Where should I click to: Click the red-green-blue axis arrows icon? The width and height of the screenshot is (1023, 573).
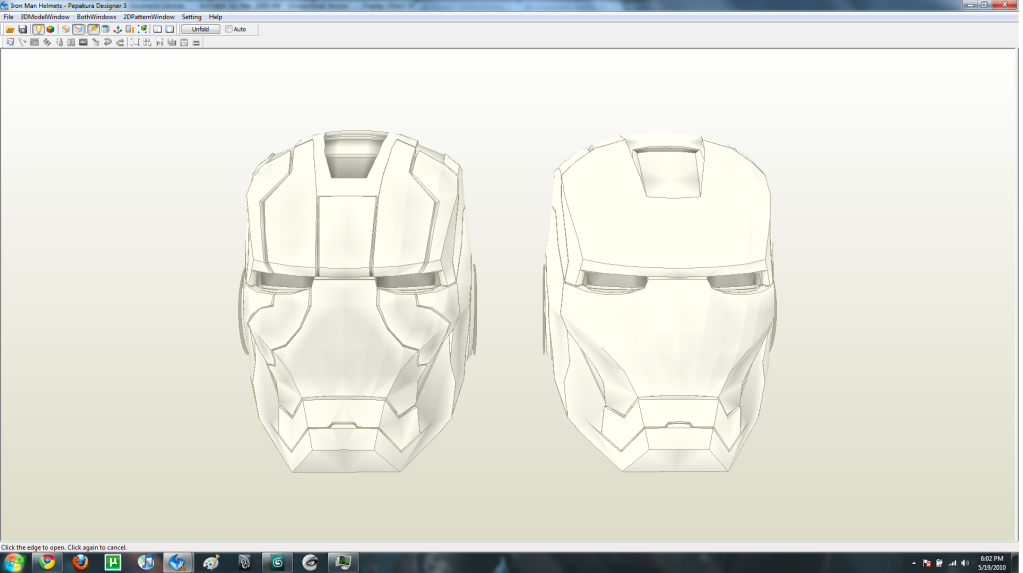[x=117, y=29]
